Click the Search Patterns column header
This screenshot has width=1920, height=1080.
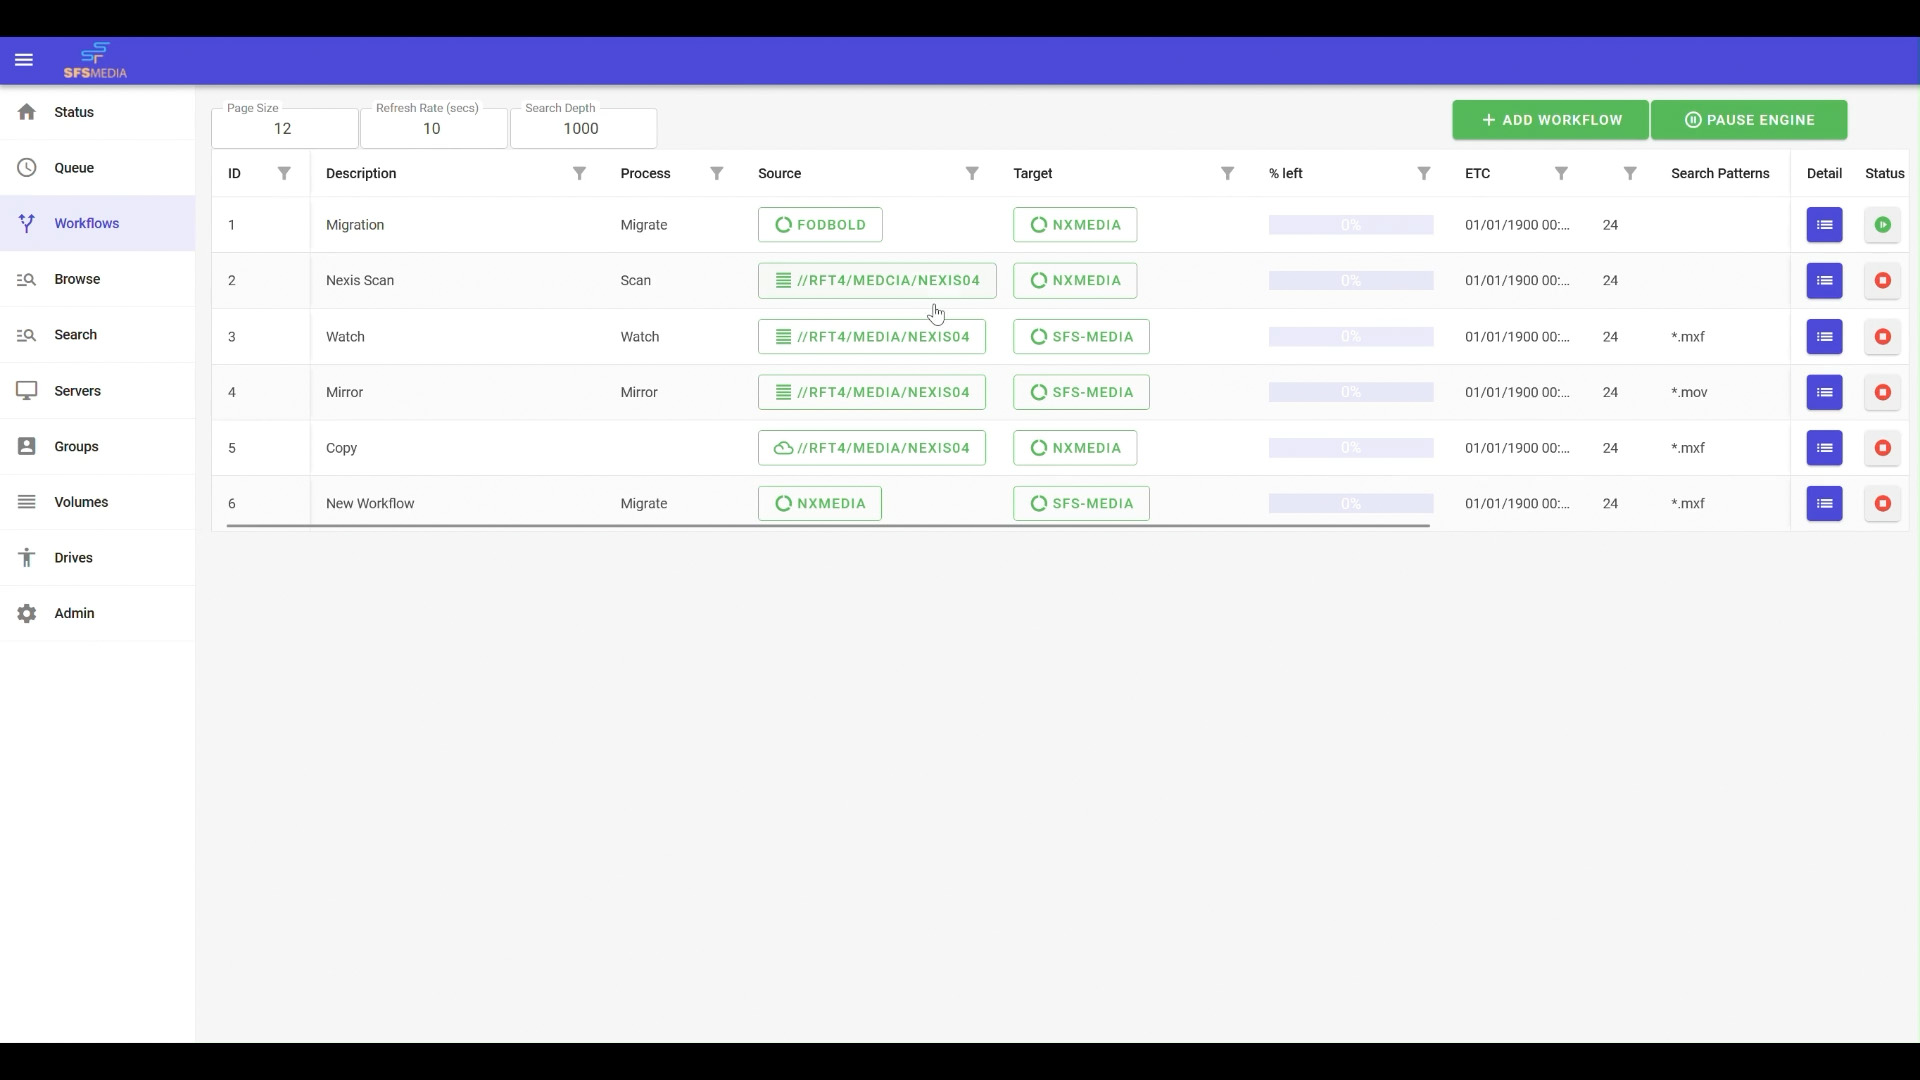[x=1720, y=174]
